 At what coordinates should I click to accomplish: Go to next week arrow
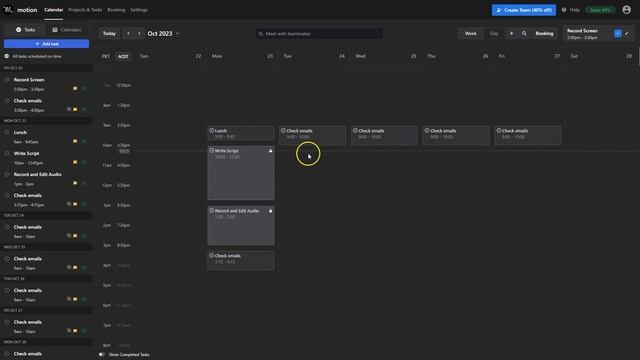[139, 33]
